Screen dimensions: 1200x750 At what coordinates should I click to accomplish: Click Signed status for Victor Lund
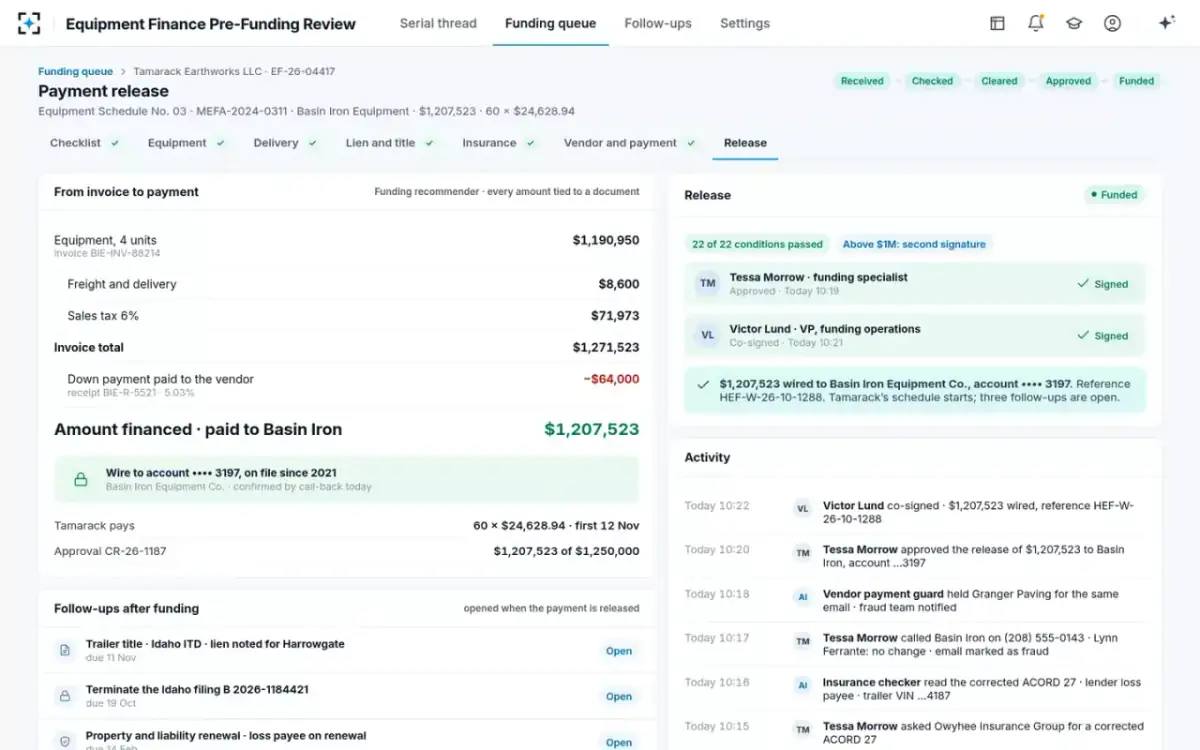1102,336
